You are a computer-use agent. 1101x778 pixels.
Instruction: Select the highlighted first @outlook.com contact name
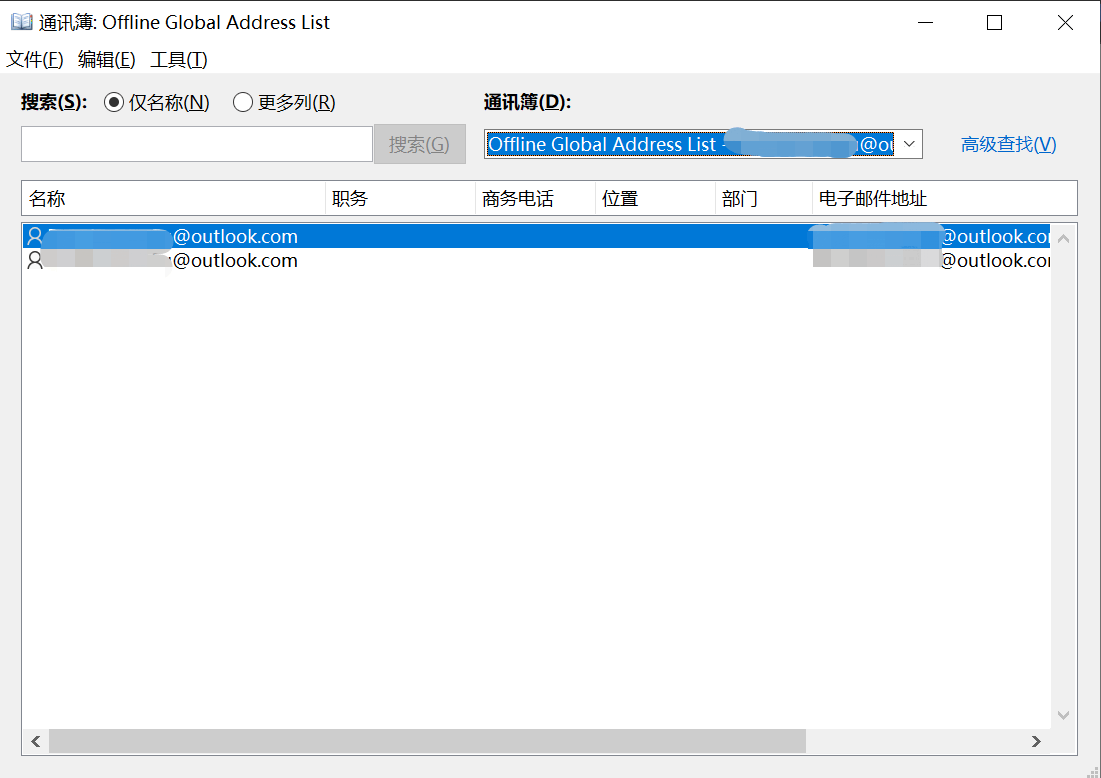pyautogui.click(x=169, y=237)
